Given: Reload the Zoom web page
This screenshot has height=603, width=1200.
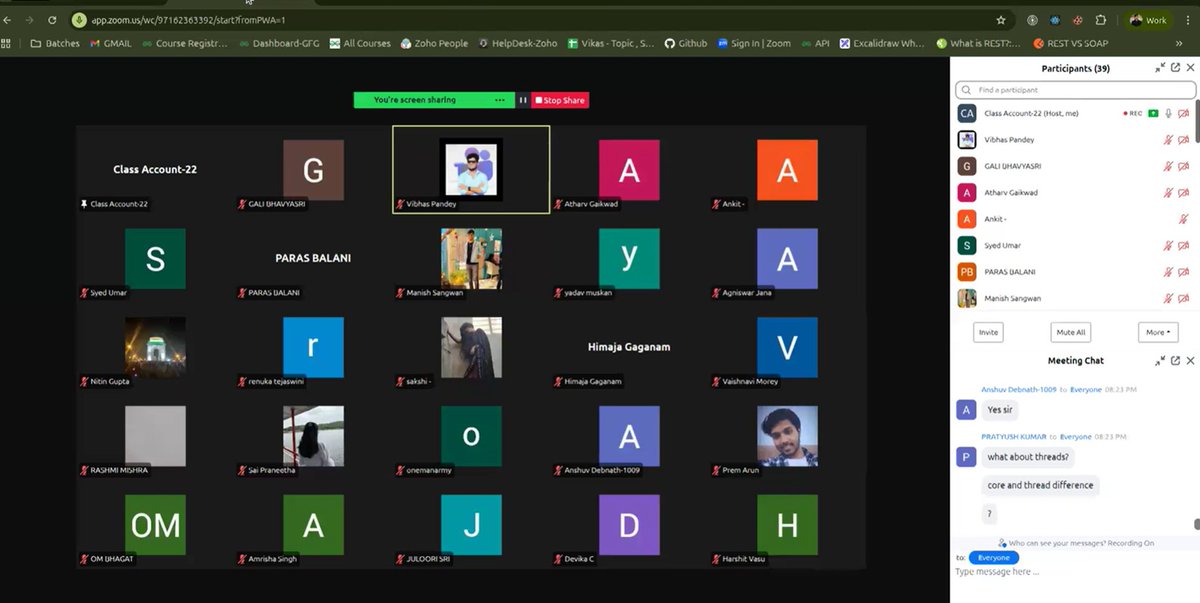Looking at the screenshot, I should (x=52, y=20).
